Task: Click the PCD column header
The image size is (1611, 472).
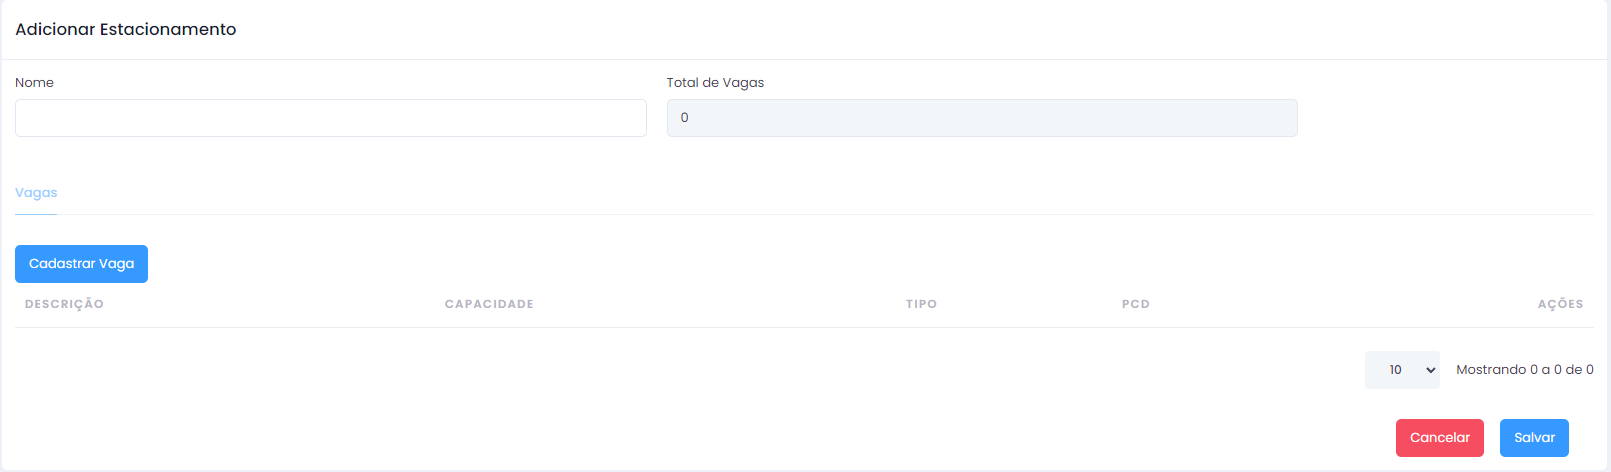Action: (x=1136, y=304)
